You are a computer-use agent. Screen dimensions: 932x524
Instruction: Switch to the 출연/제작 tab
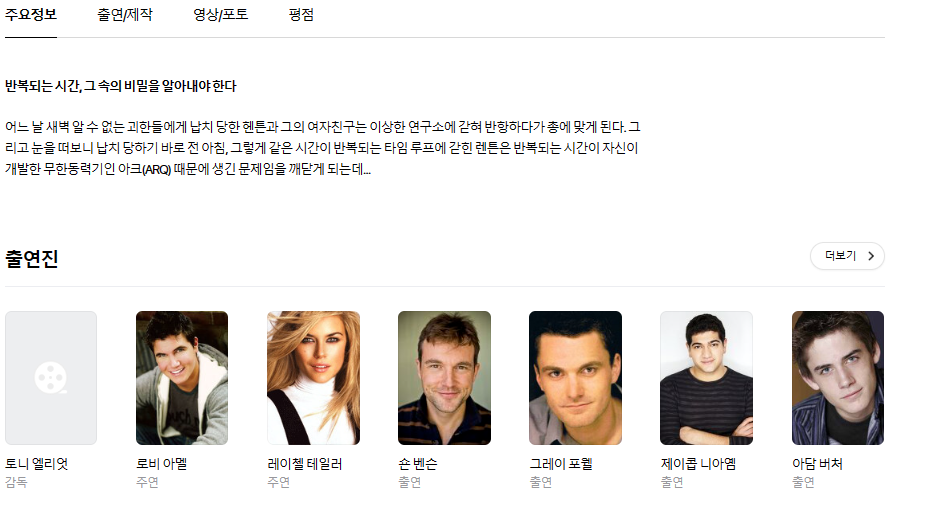[125, 15]
